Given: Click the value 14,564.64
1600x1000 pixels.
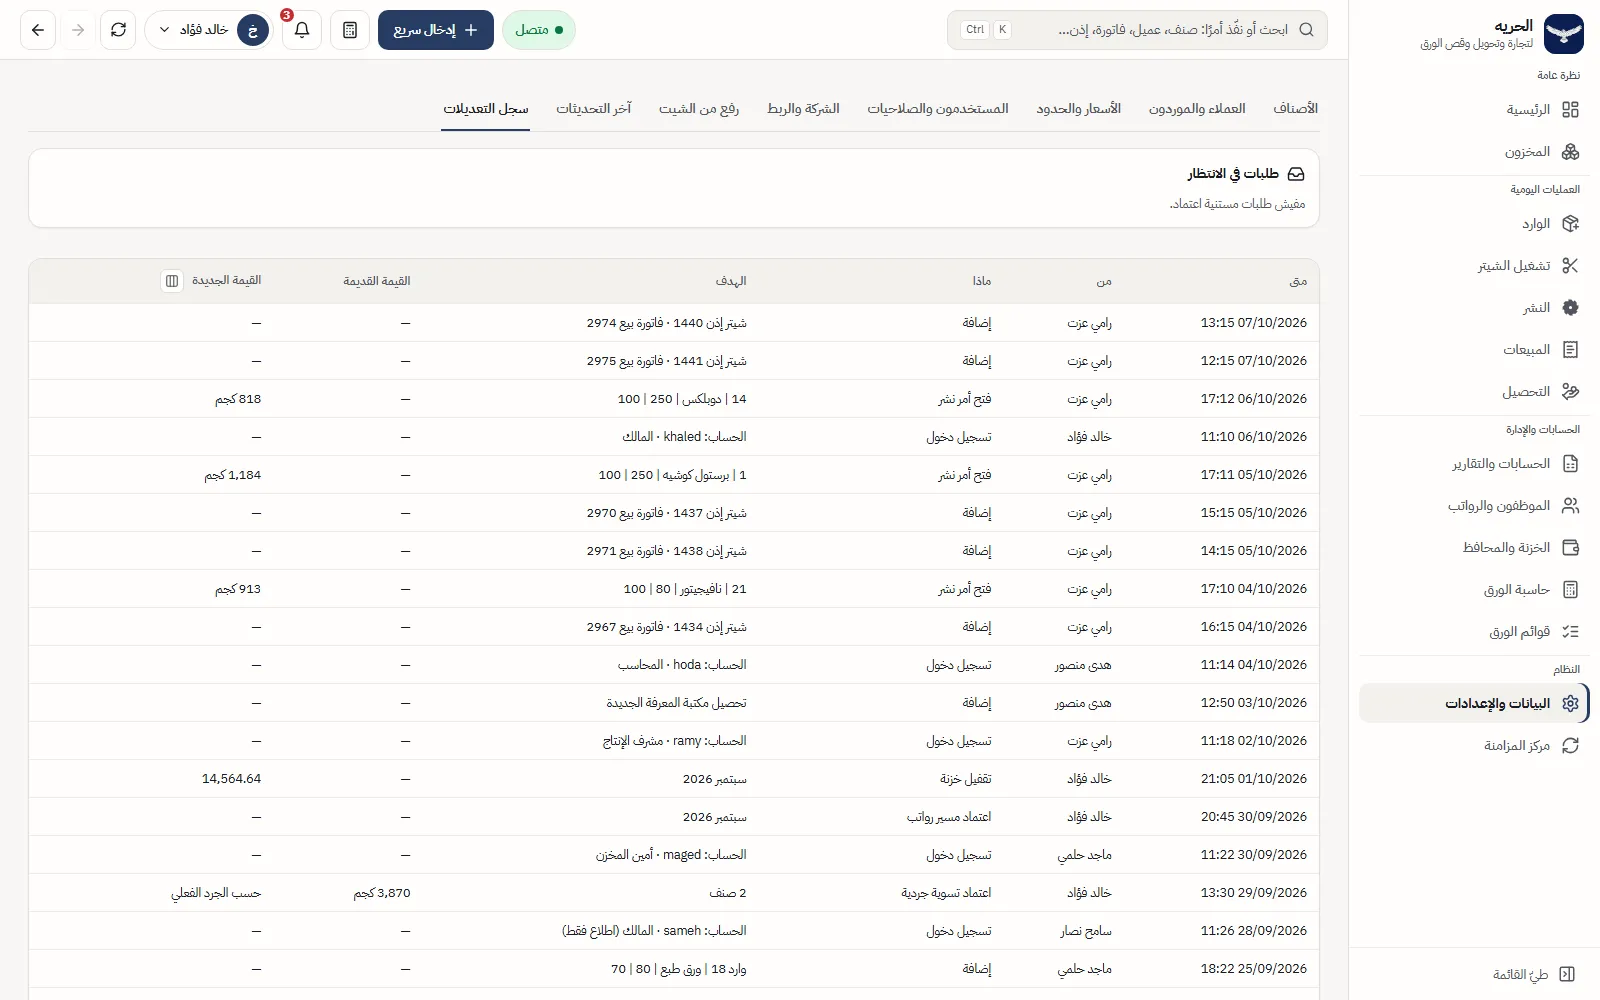Looking at the screenshot, I should click(x=231, y=779).
